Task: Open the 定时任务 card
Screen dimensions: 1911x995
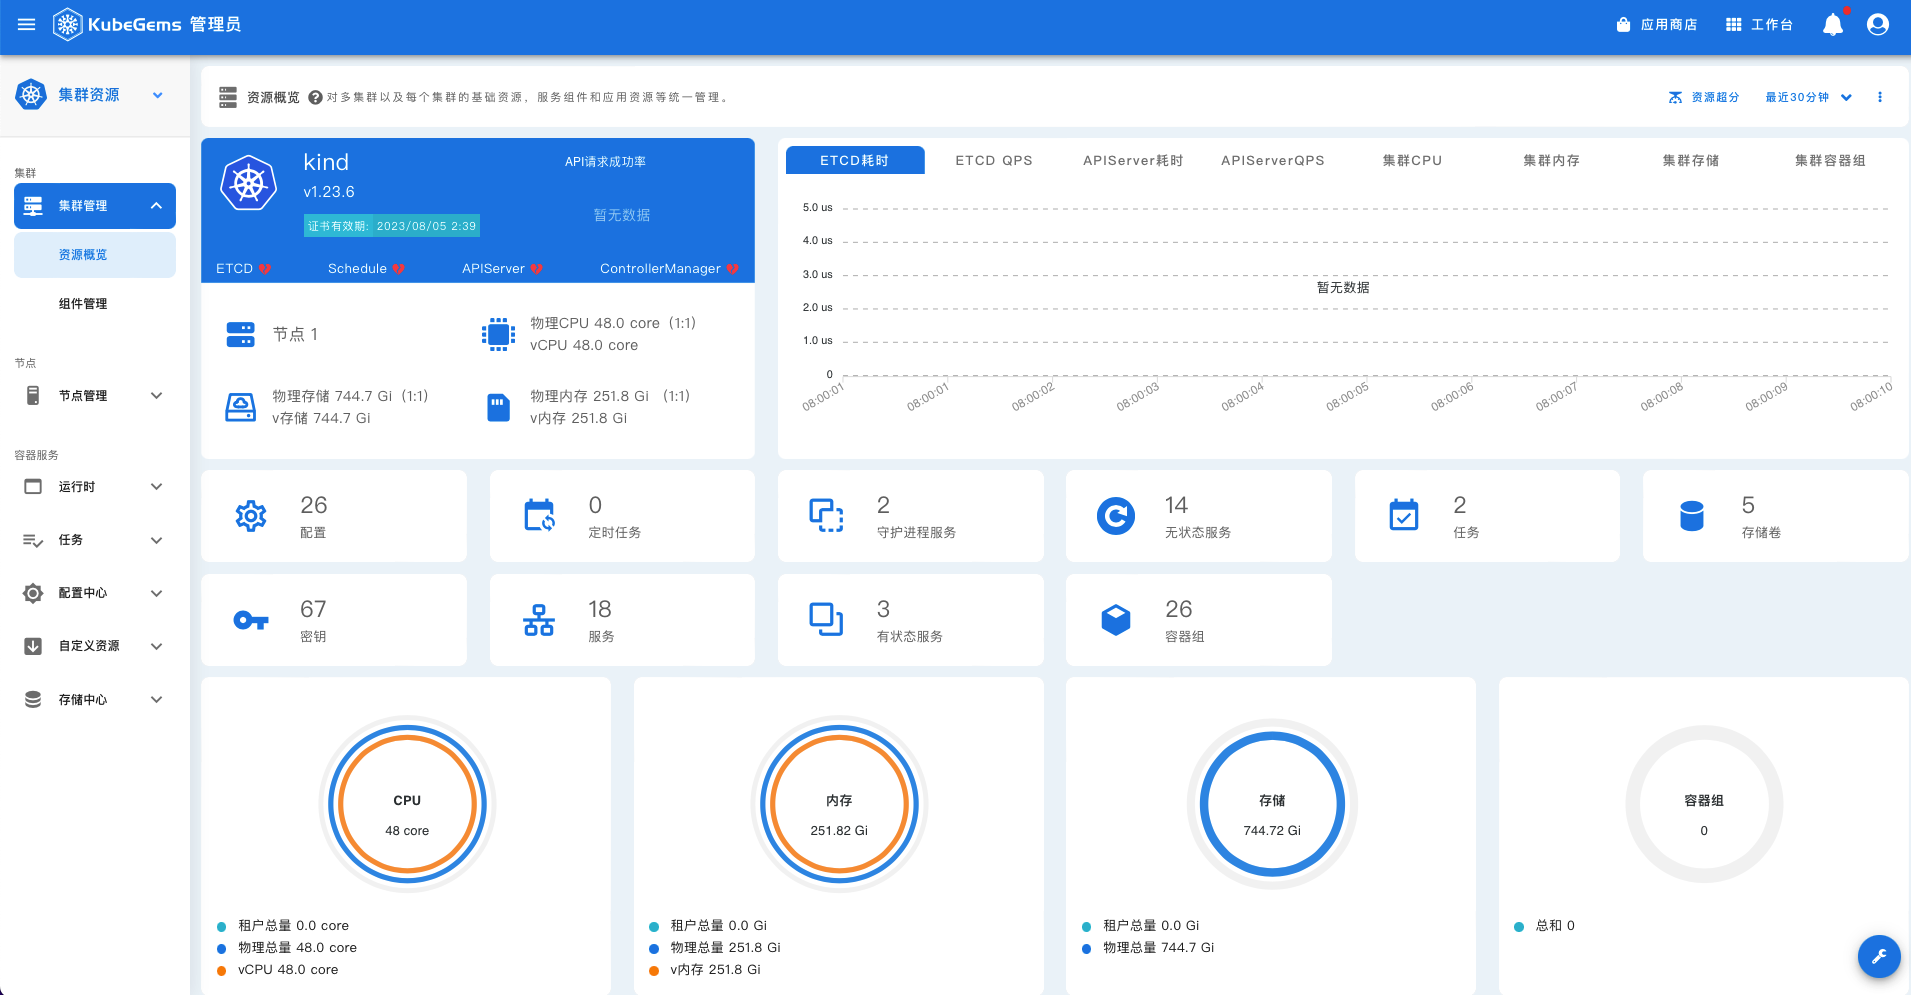Action: pyautogui.click(x=622, y=516)
